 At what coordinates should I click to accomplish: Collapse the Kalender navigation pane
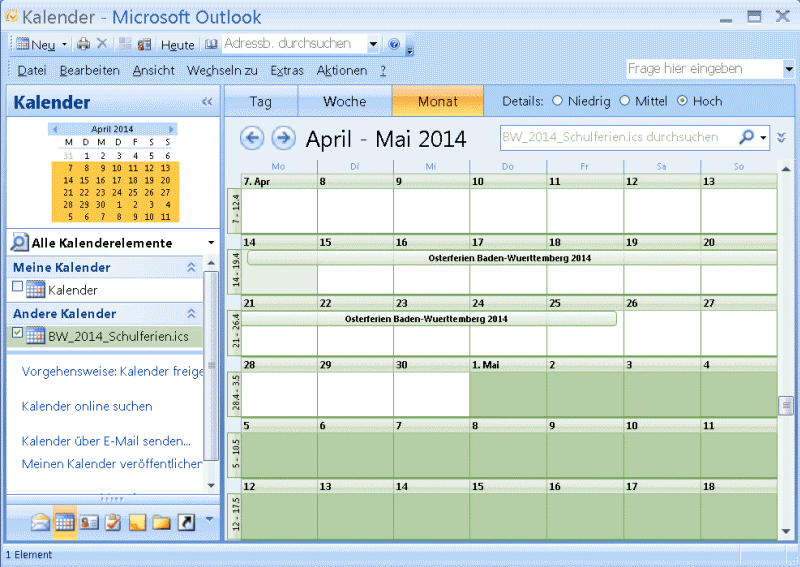click(x=207, y=102)
